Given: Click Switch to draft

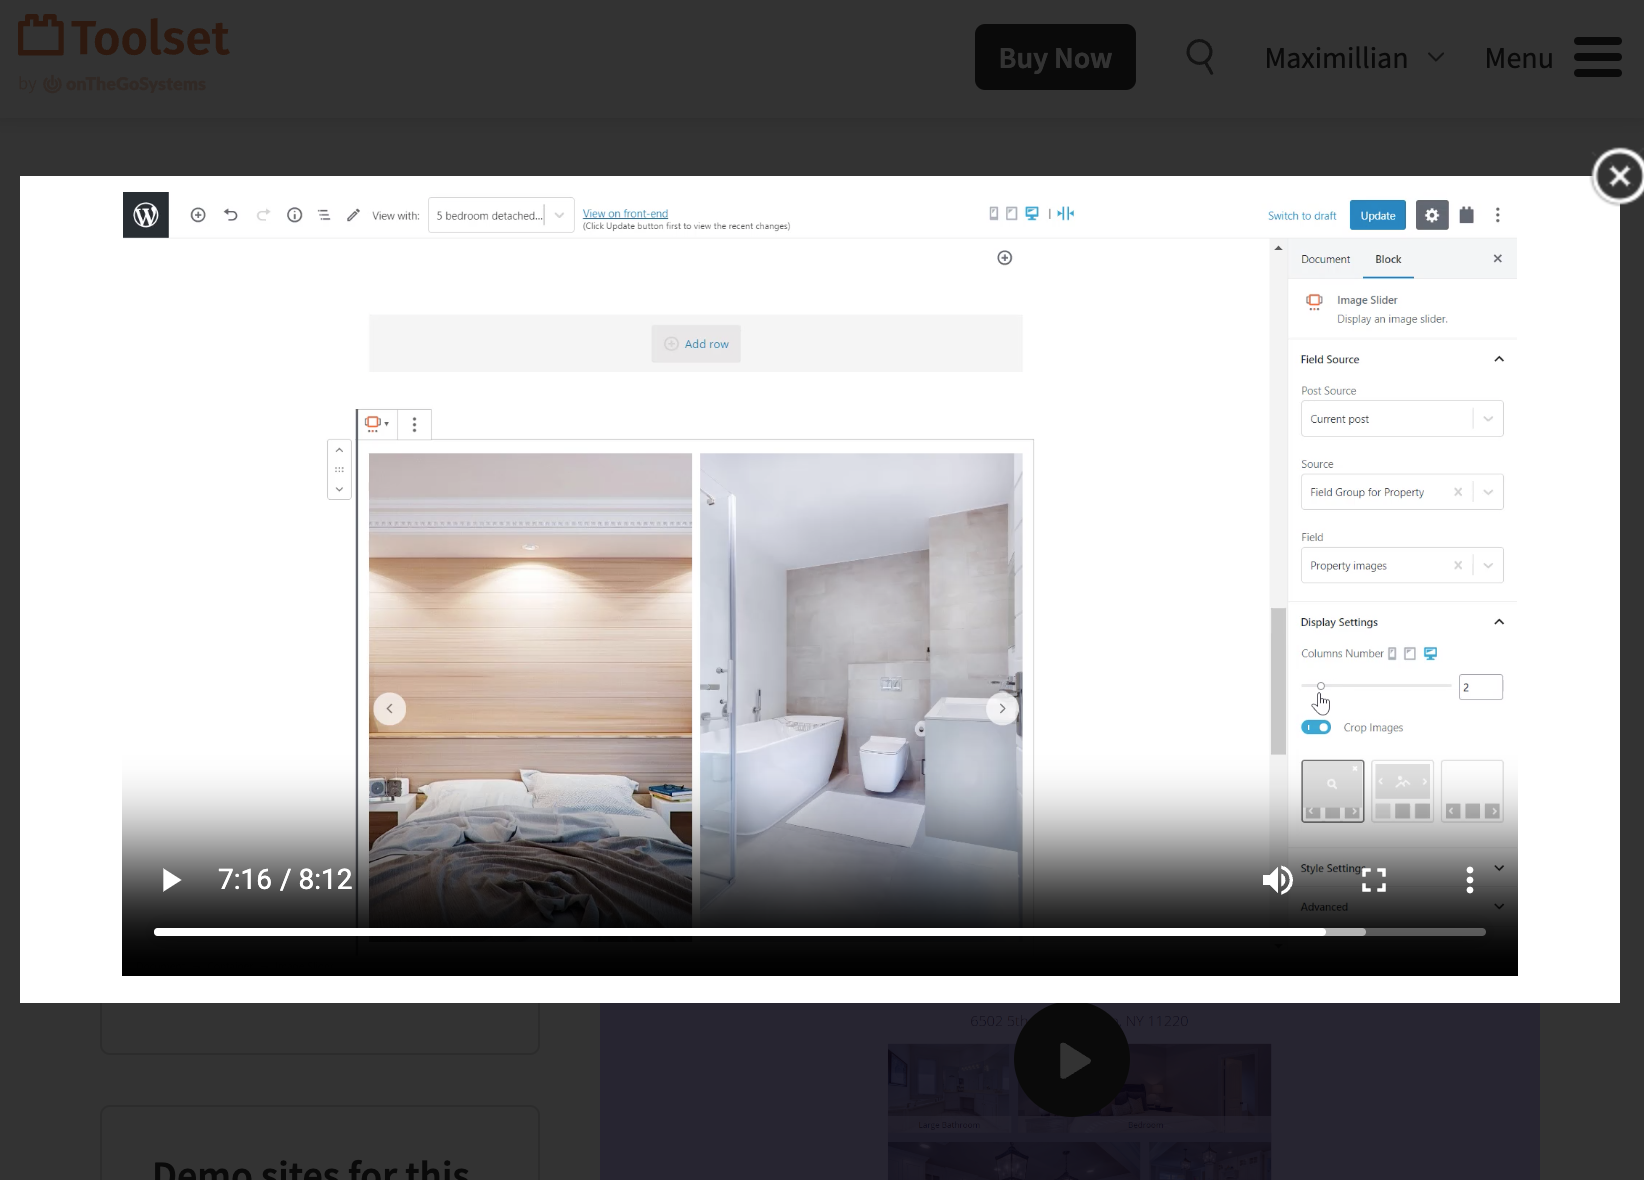Looking at the screenshot, I should pyautogui.click(x=1302, y=216).
